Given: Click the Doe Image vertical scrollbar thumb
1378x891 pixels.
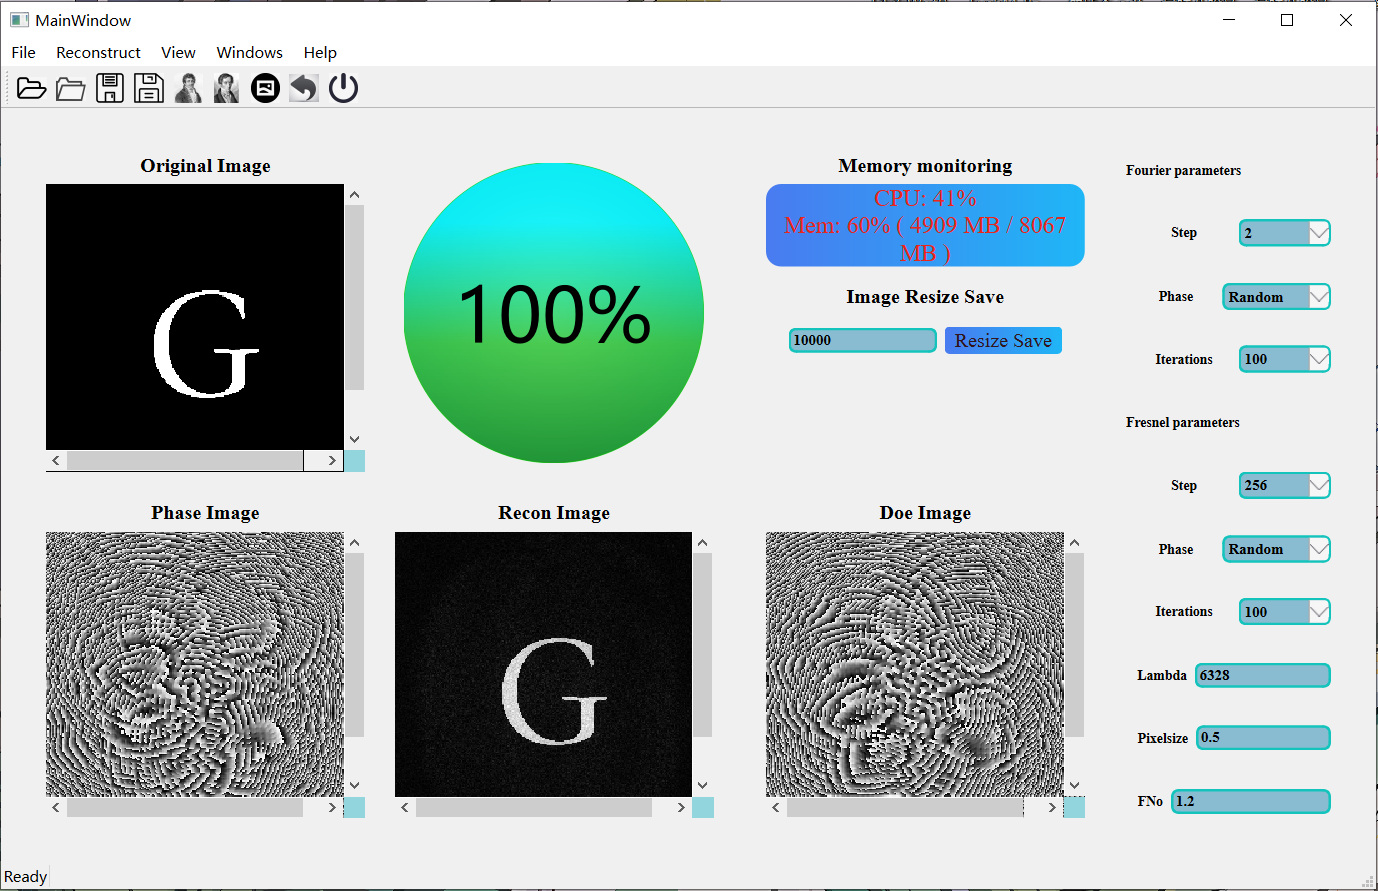Looking at the screenshot, I should point(1075,645).
